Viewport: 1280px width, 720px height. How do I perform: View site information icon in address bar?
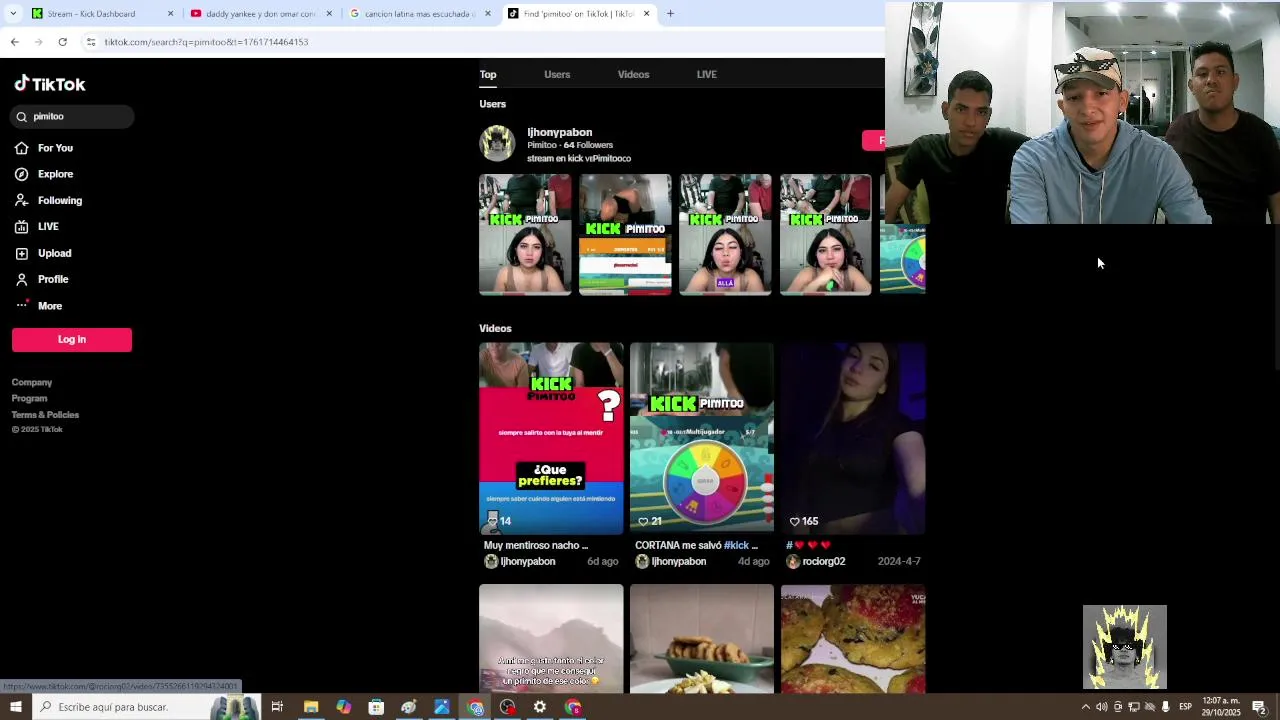[90, 42]
